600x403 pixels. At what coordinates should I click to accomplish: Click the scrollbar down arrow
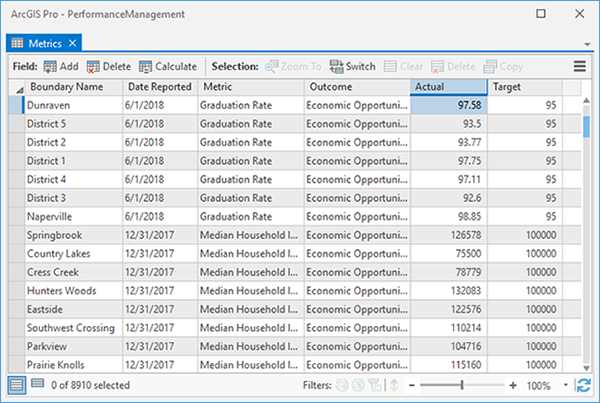[x=586, y=368]
